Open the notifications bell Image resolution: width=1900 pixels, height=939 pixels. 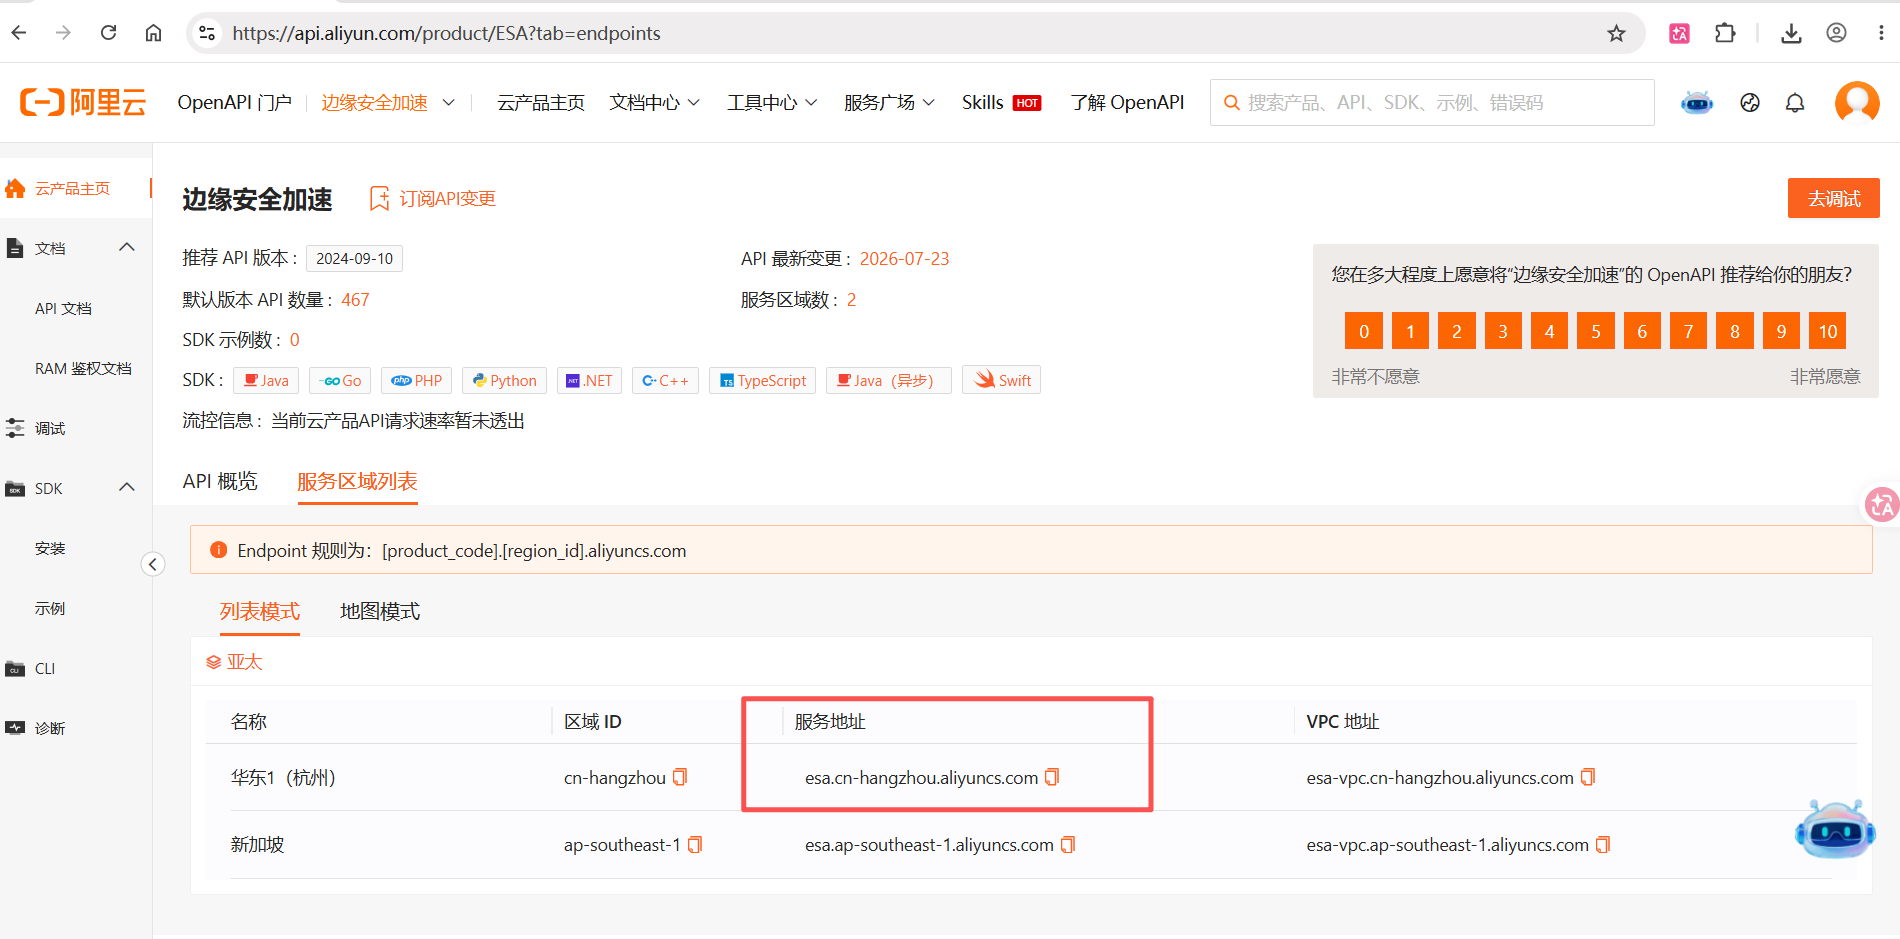pyautogui.click(x=1795, y=102)
